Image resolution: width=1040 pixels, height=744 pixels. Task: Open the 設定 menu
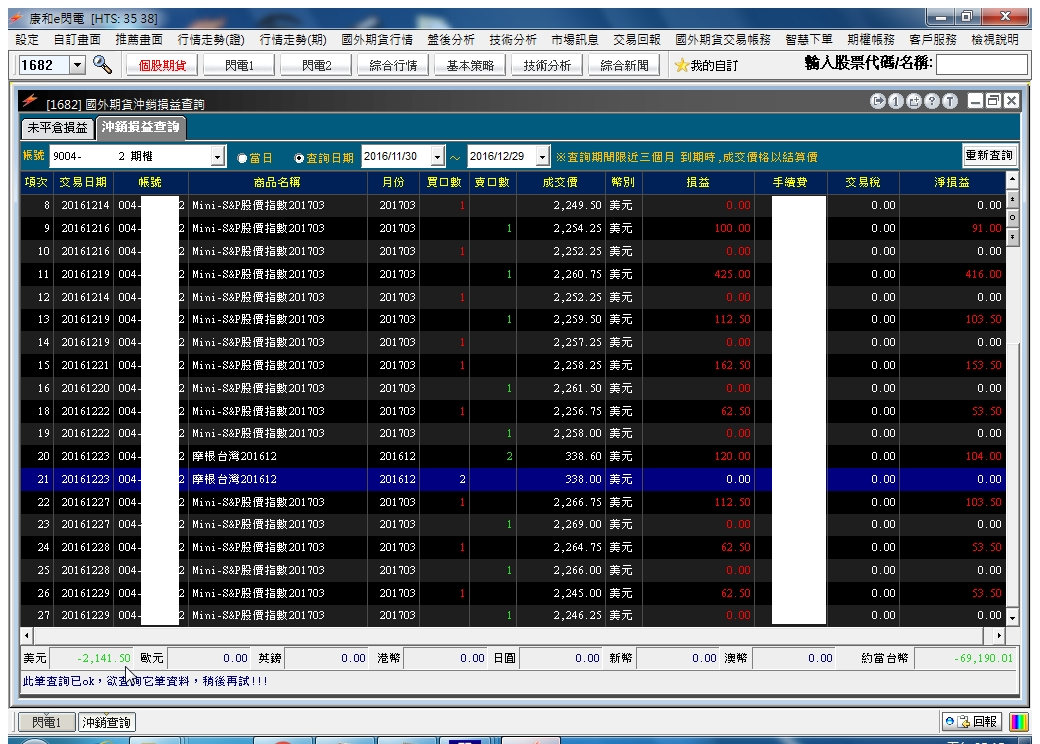click(27, 40)
